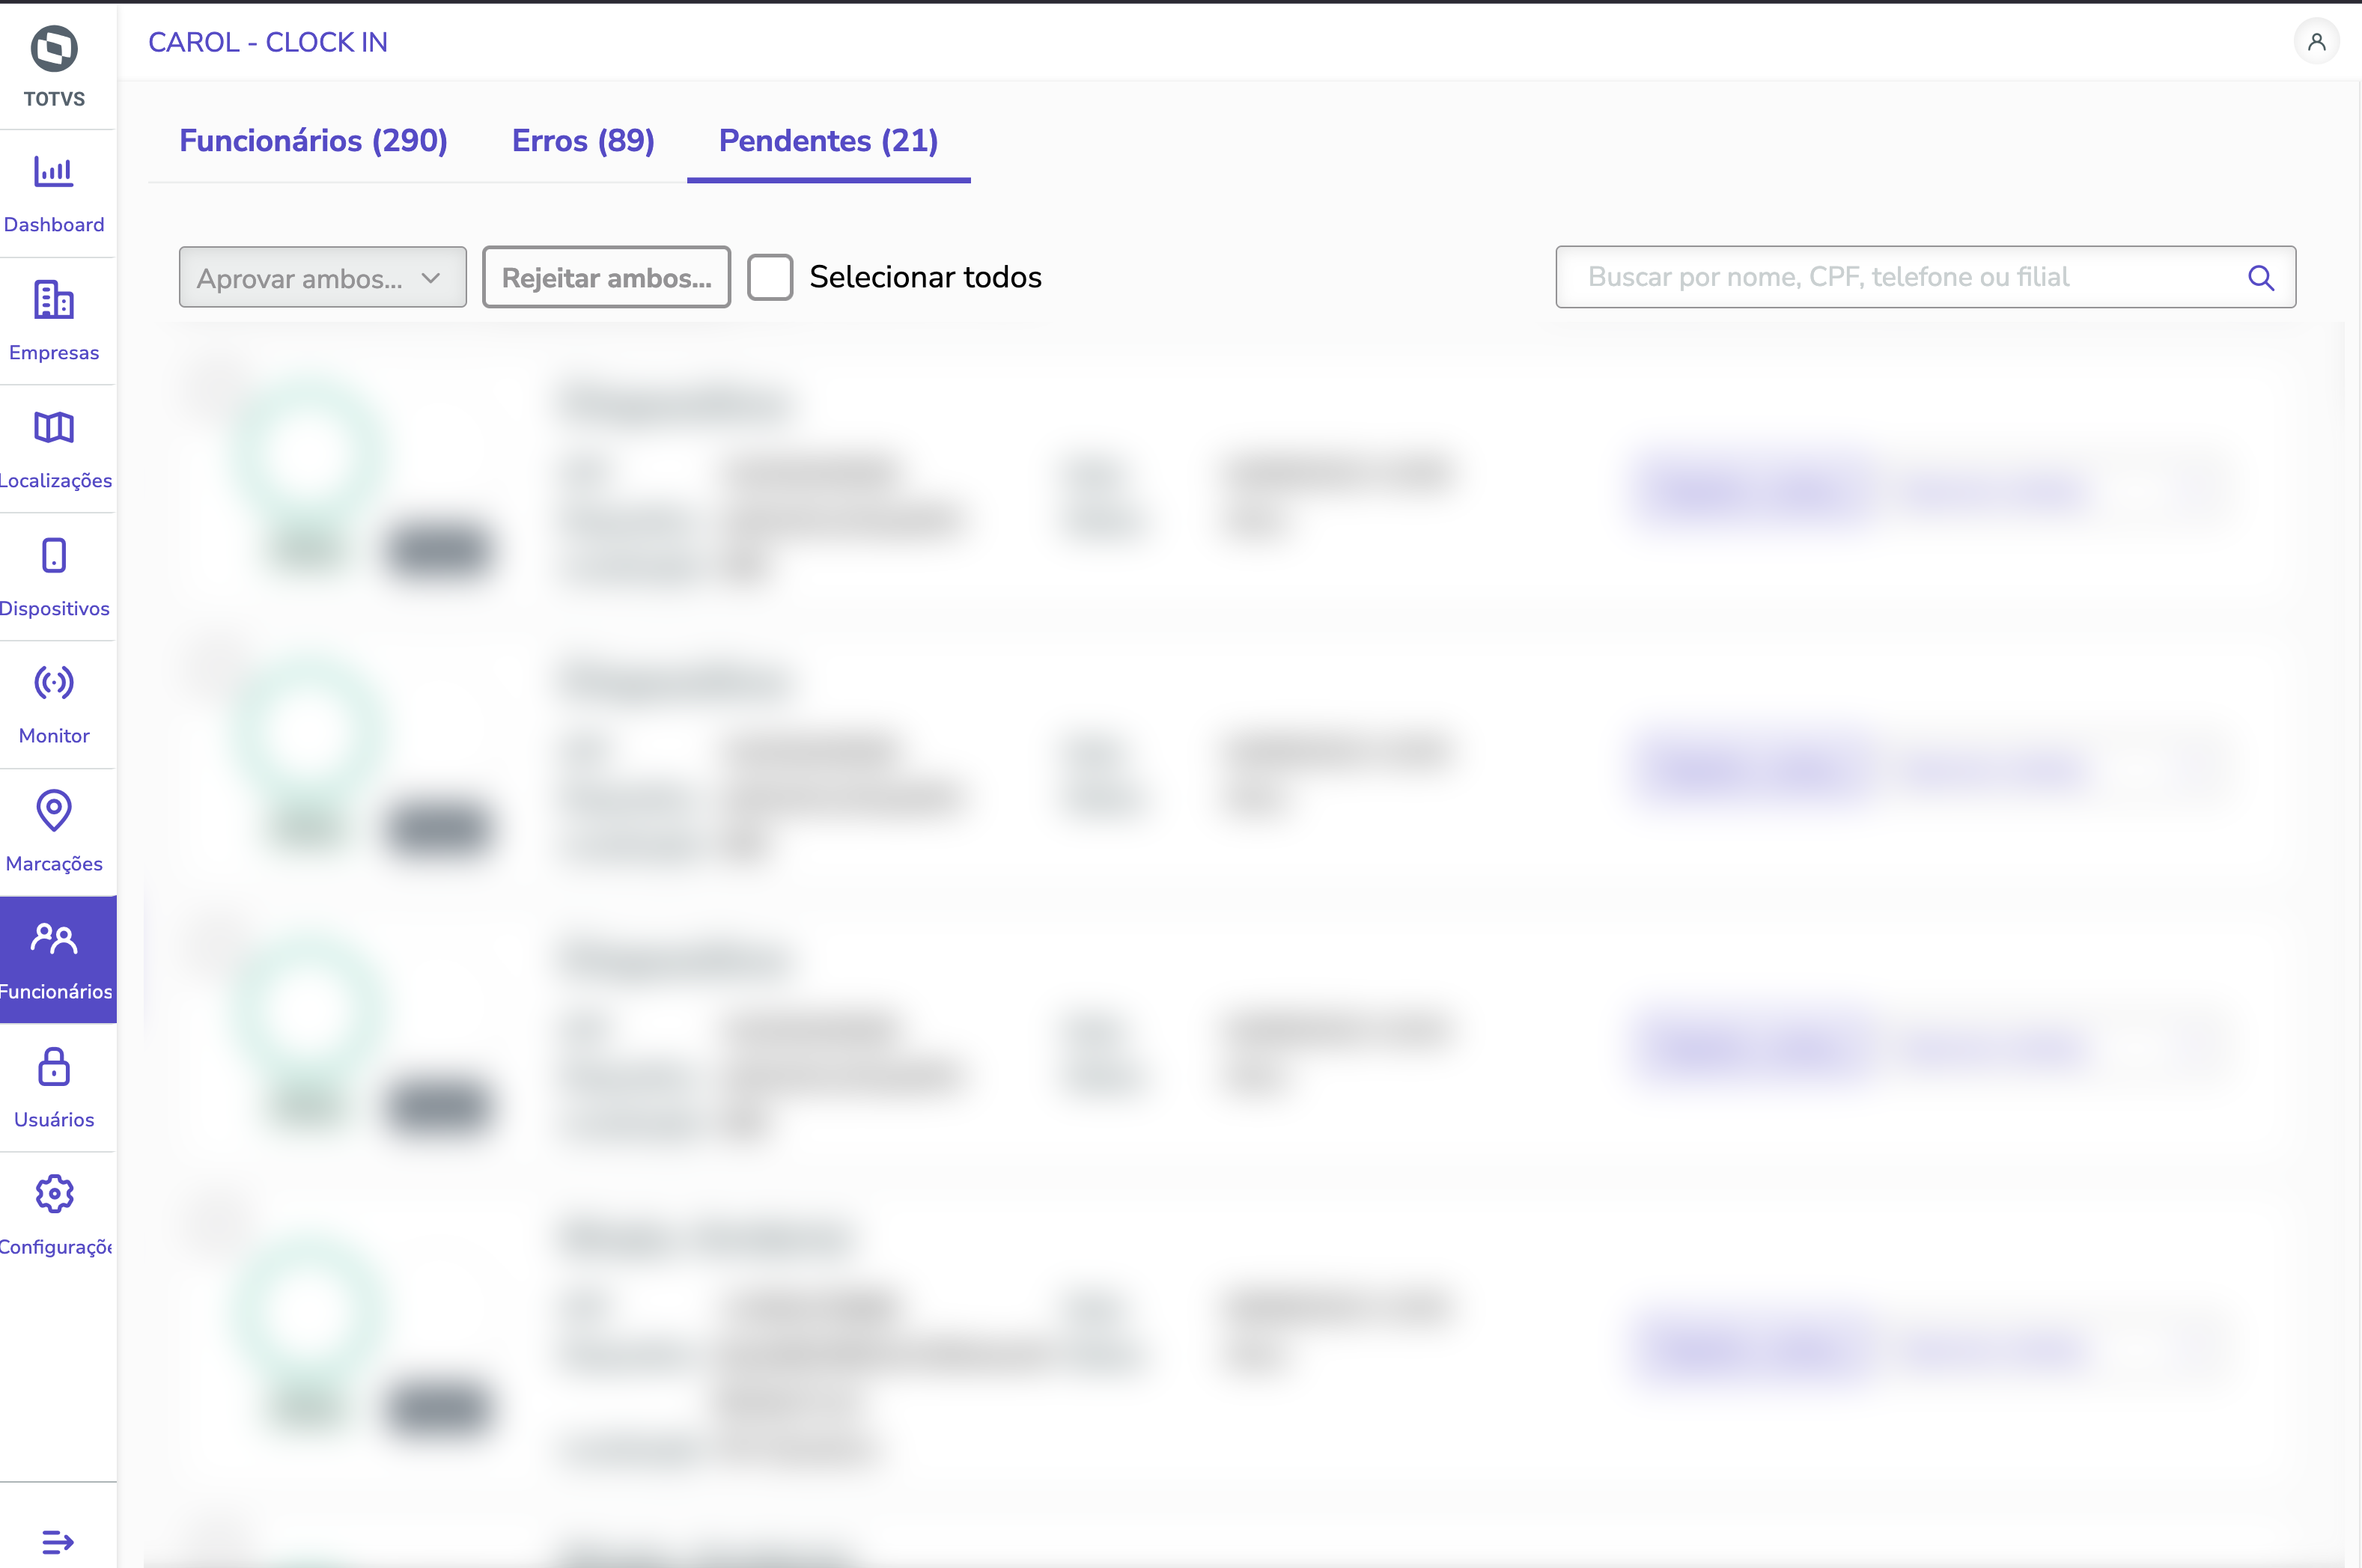The width and height of the screenshot is (2362, 1568).
Task: Open the Aprovar ambos dropdown
Action: pyautogui.click(x=322, y=278)
